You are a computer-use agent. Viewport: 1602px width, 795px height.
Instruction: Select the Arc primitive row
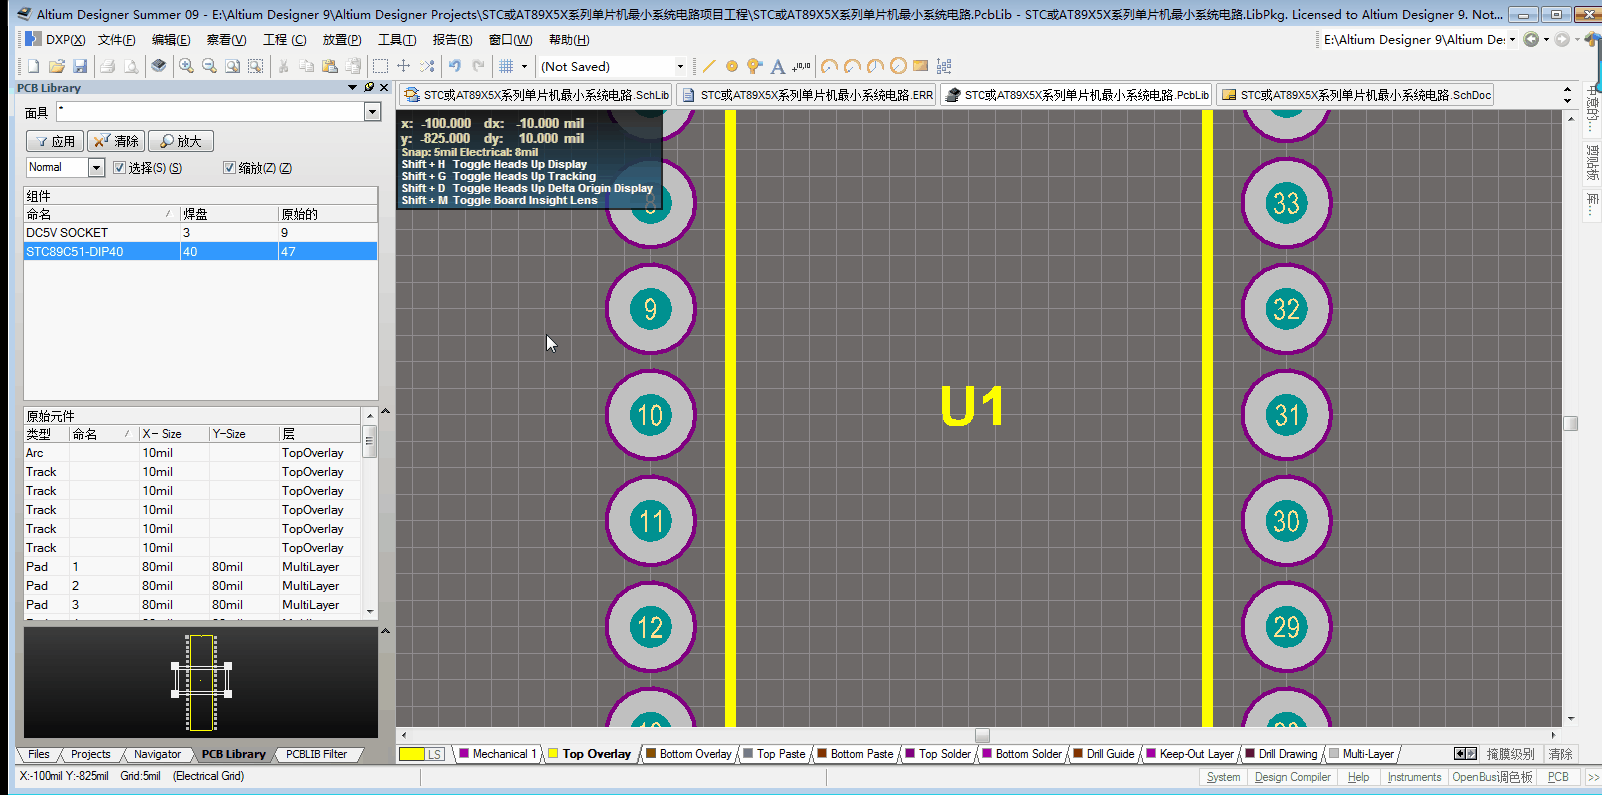coord(192,453)
